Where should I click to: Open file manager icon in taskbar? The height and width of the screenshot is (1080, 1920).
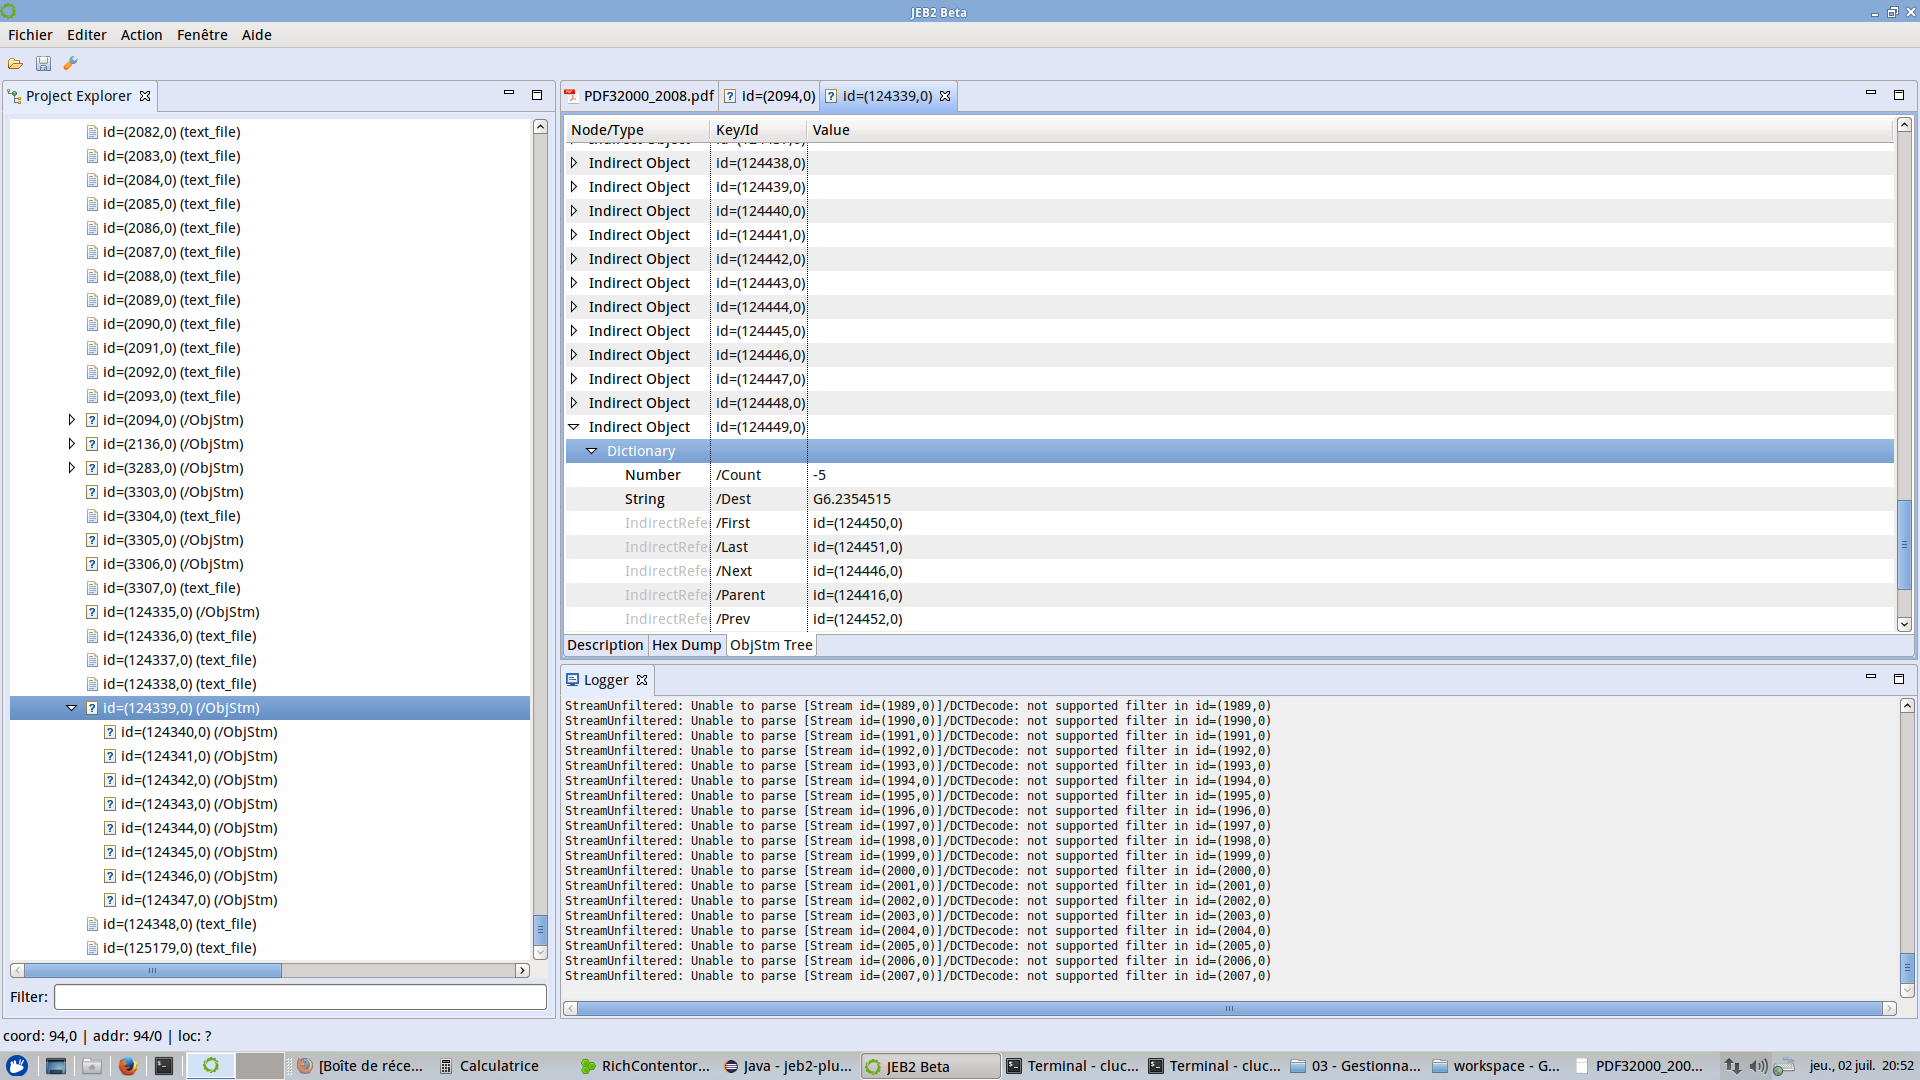click(91, 1066)
